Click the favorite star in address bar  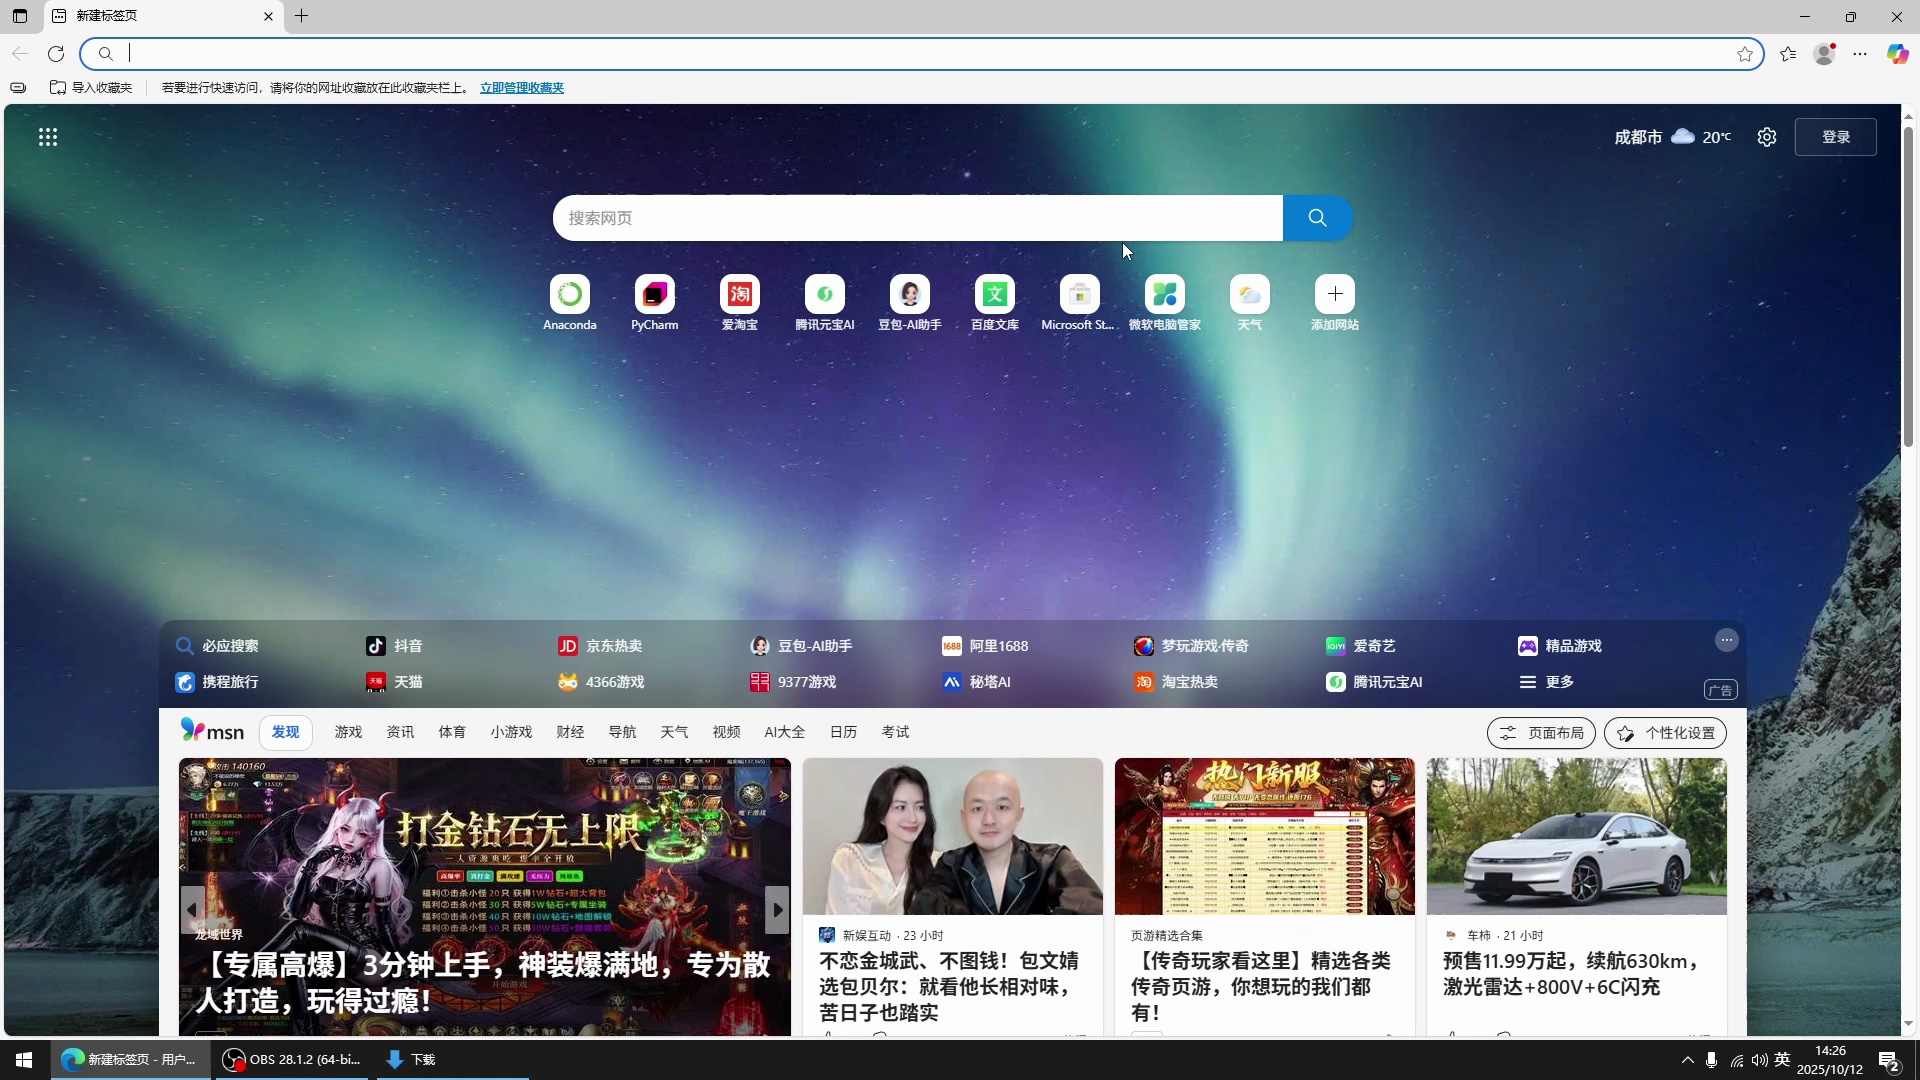pyautogui.click(x=1745, y=54)
